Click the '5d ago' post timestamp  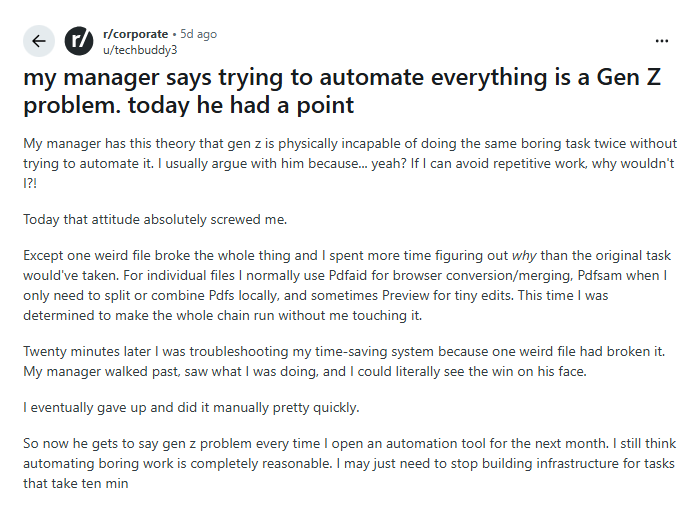(198, 34)
